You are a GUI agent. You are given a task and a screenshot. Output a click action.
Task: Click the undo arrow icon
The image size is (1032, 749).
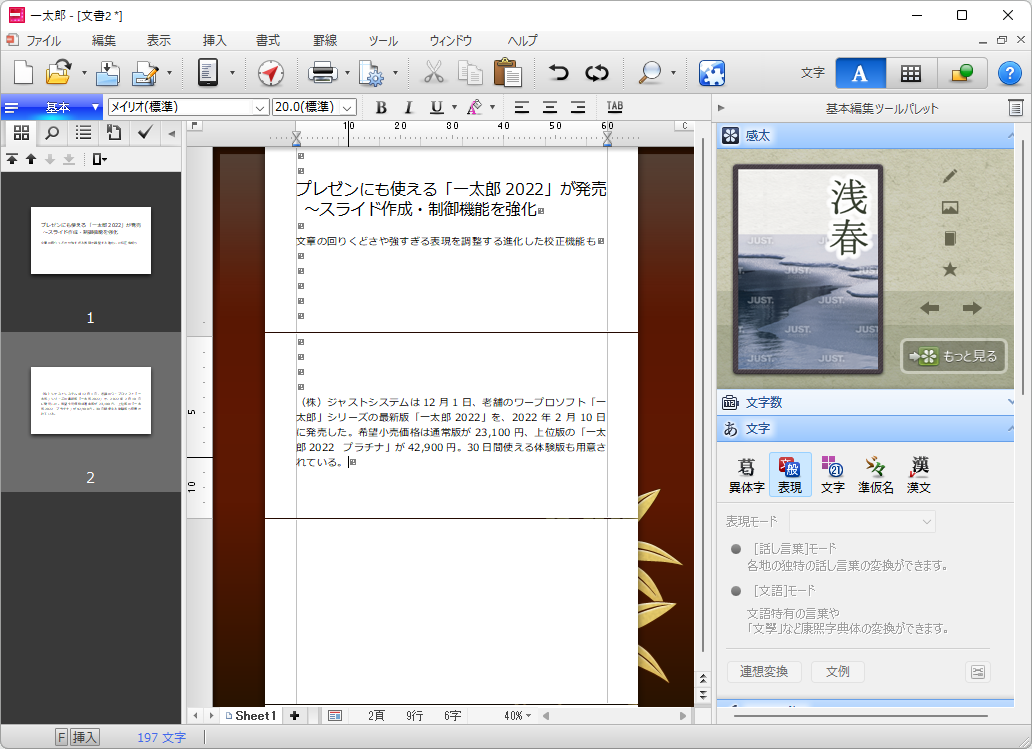[x=559, y=73]
